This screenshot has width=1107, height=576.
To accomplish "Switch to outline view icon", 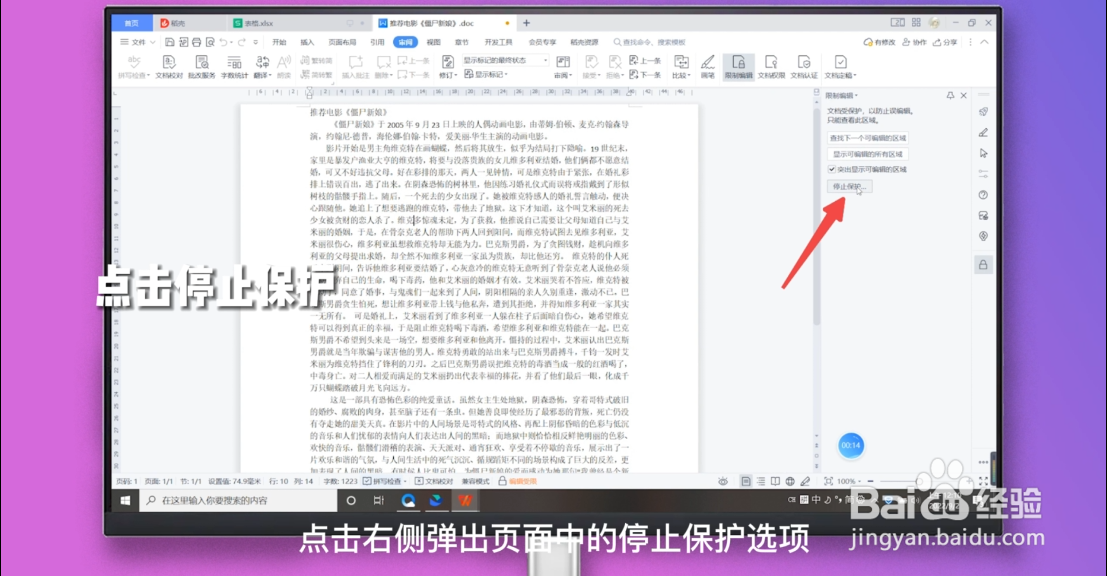I will (760, 481).
